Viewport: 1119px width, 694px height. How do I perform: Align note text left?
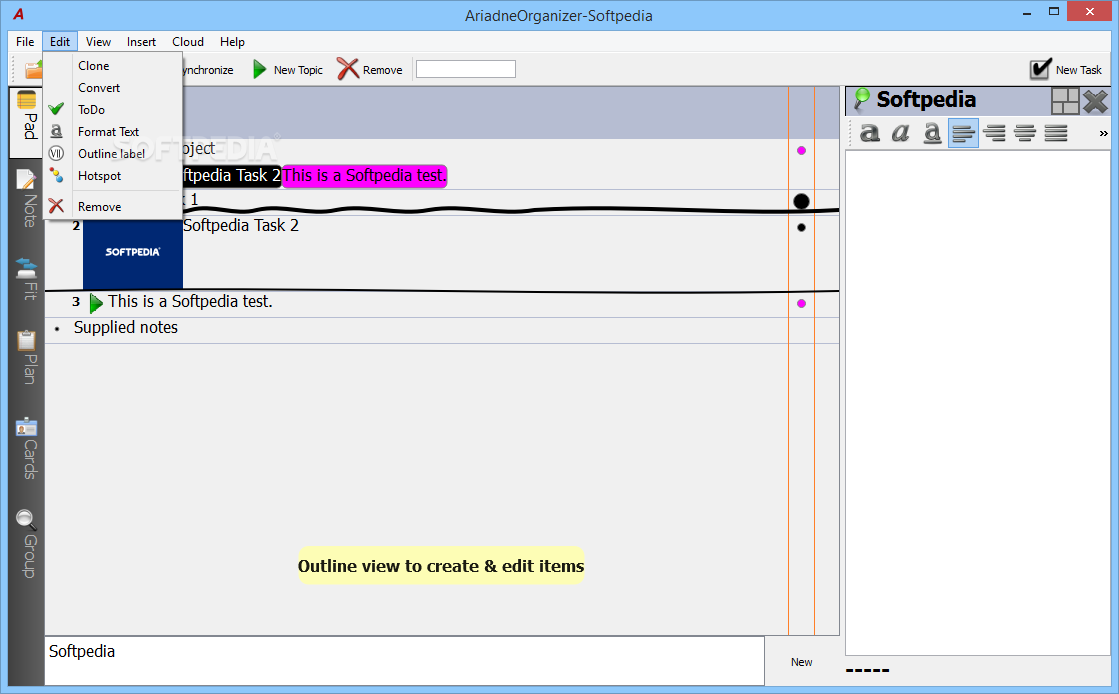click(x=963, y=133)
